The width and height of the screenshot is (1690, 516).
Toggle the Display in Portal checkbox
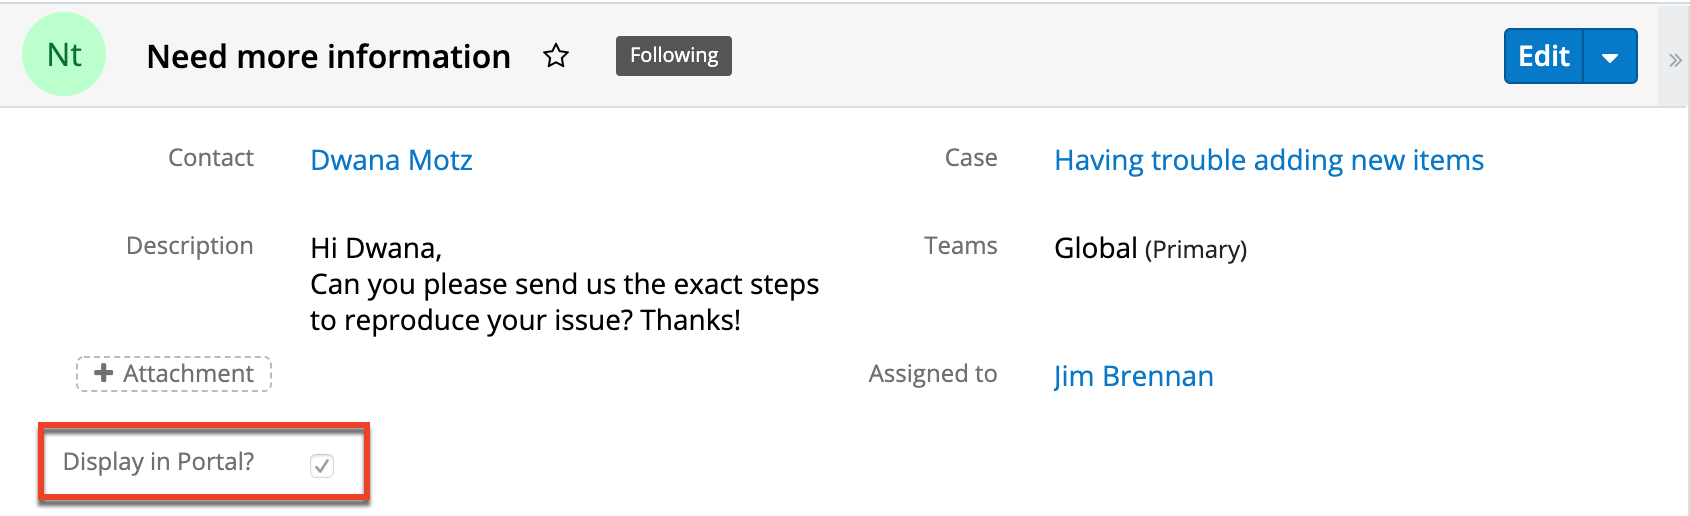pyautogui.click(x=322, y=465)
